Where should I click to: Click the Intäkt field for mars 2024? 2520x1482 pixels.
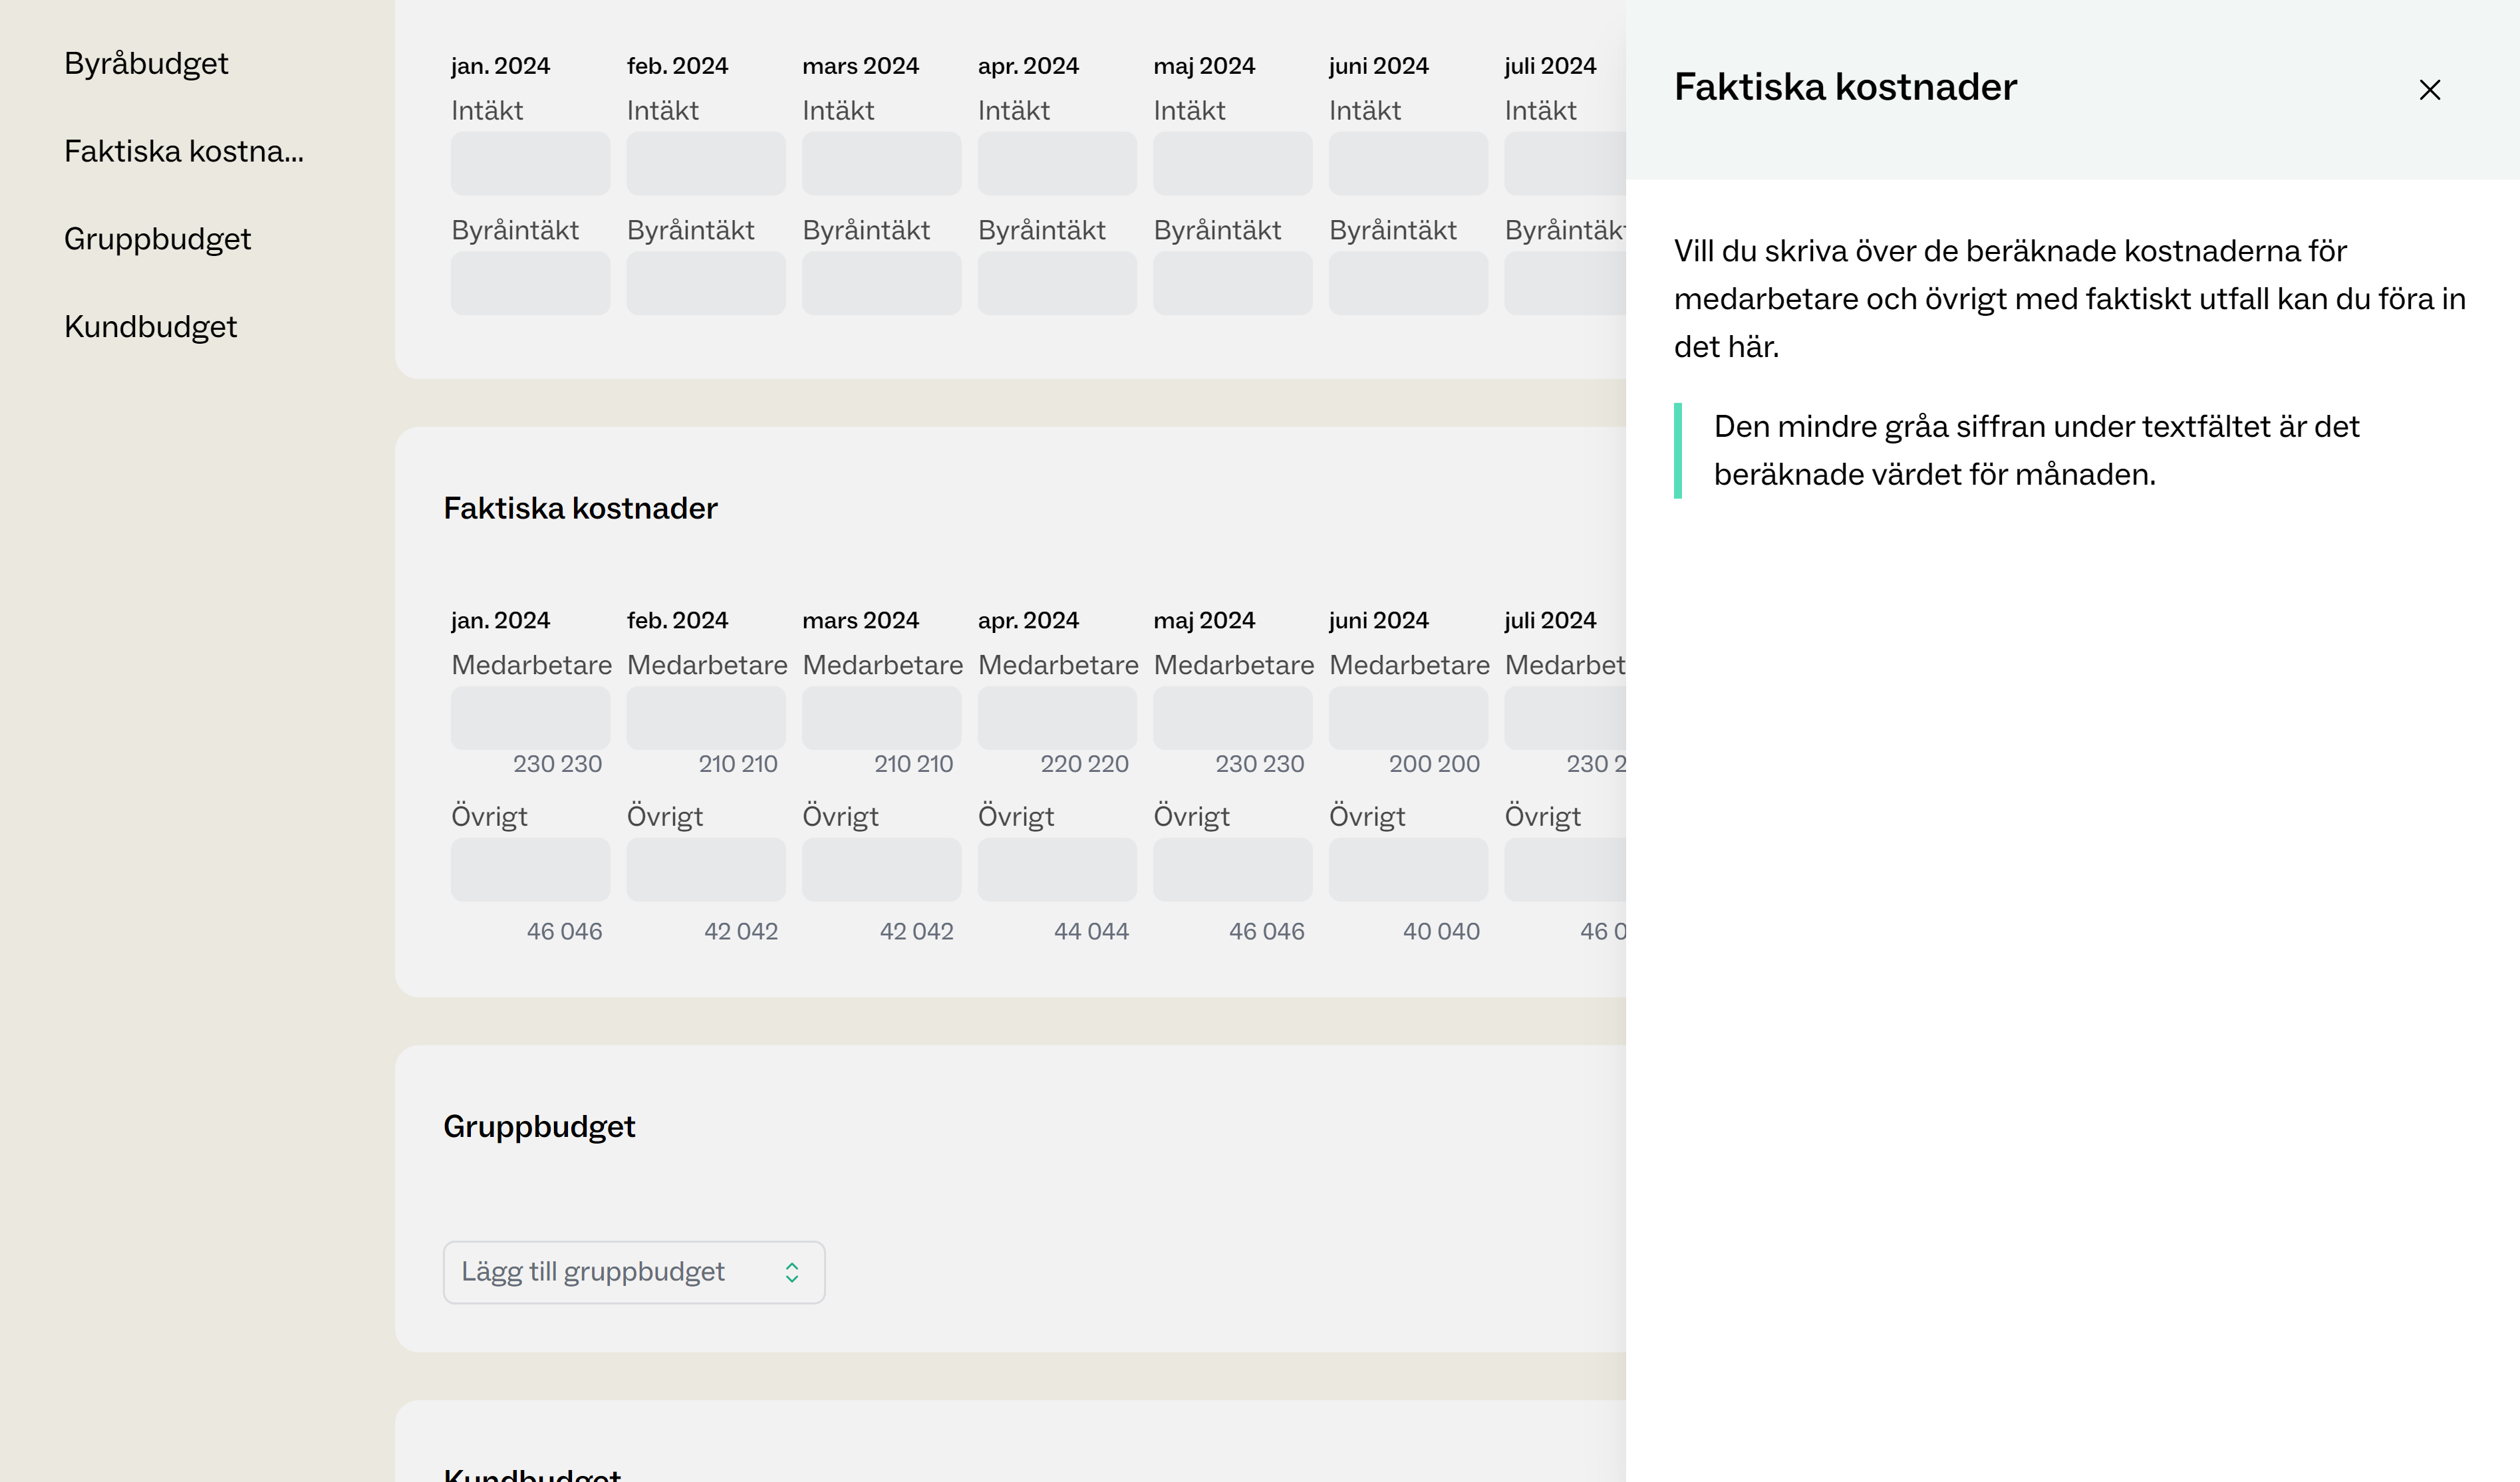pyautogui.click(x=881, y=163)
